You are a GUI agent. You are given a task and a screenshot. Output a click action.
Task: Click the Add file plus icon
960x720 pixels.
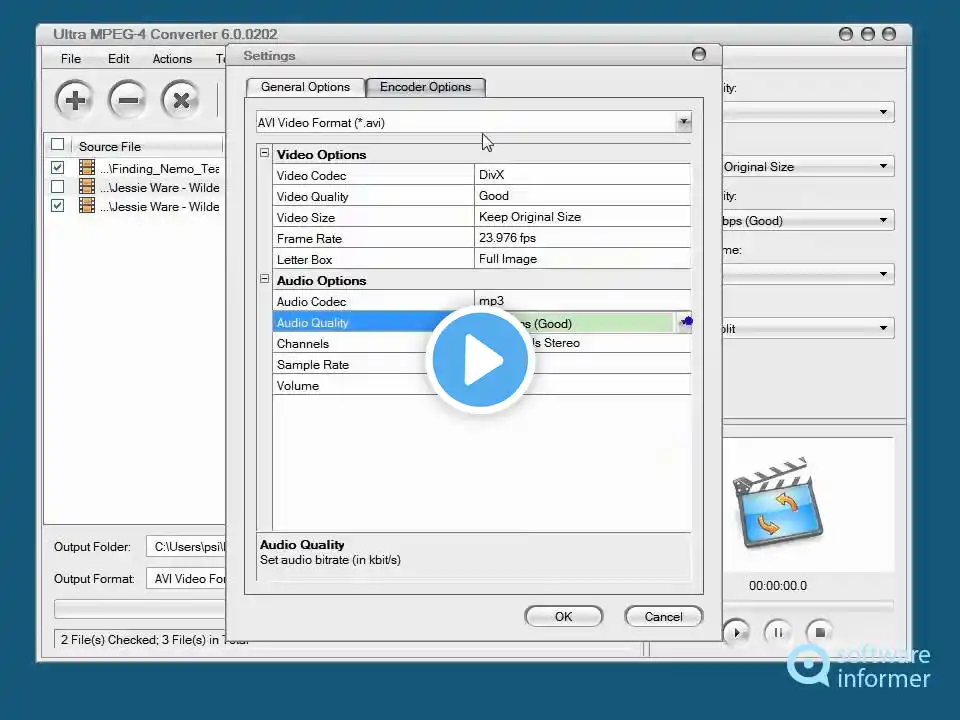pos(74,100)
